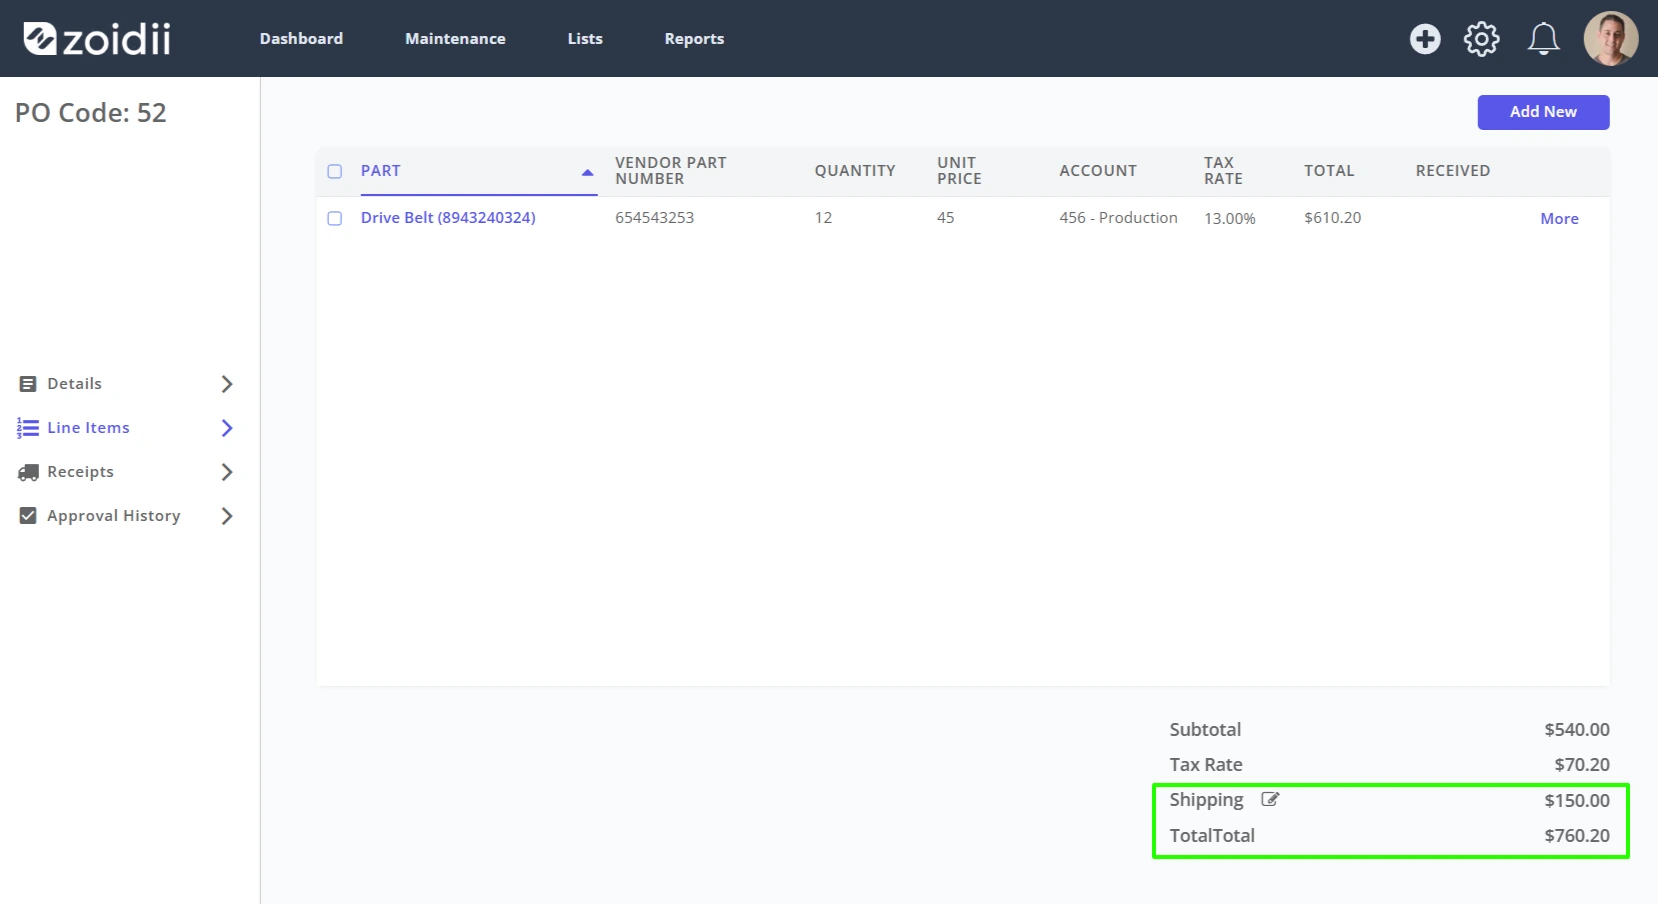The height and width of the screenshot is (904, 1658).
Task: Expand Approval History chevron
Action: coord(227,516)
